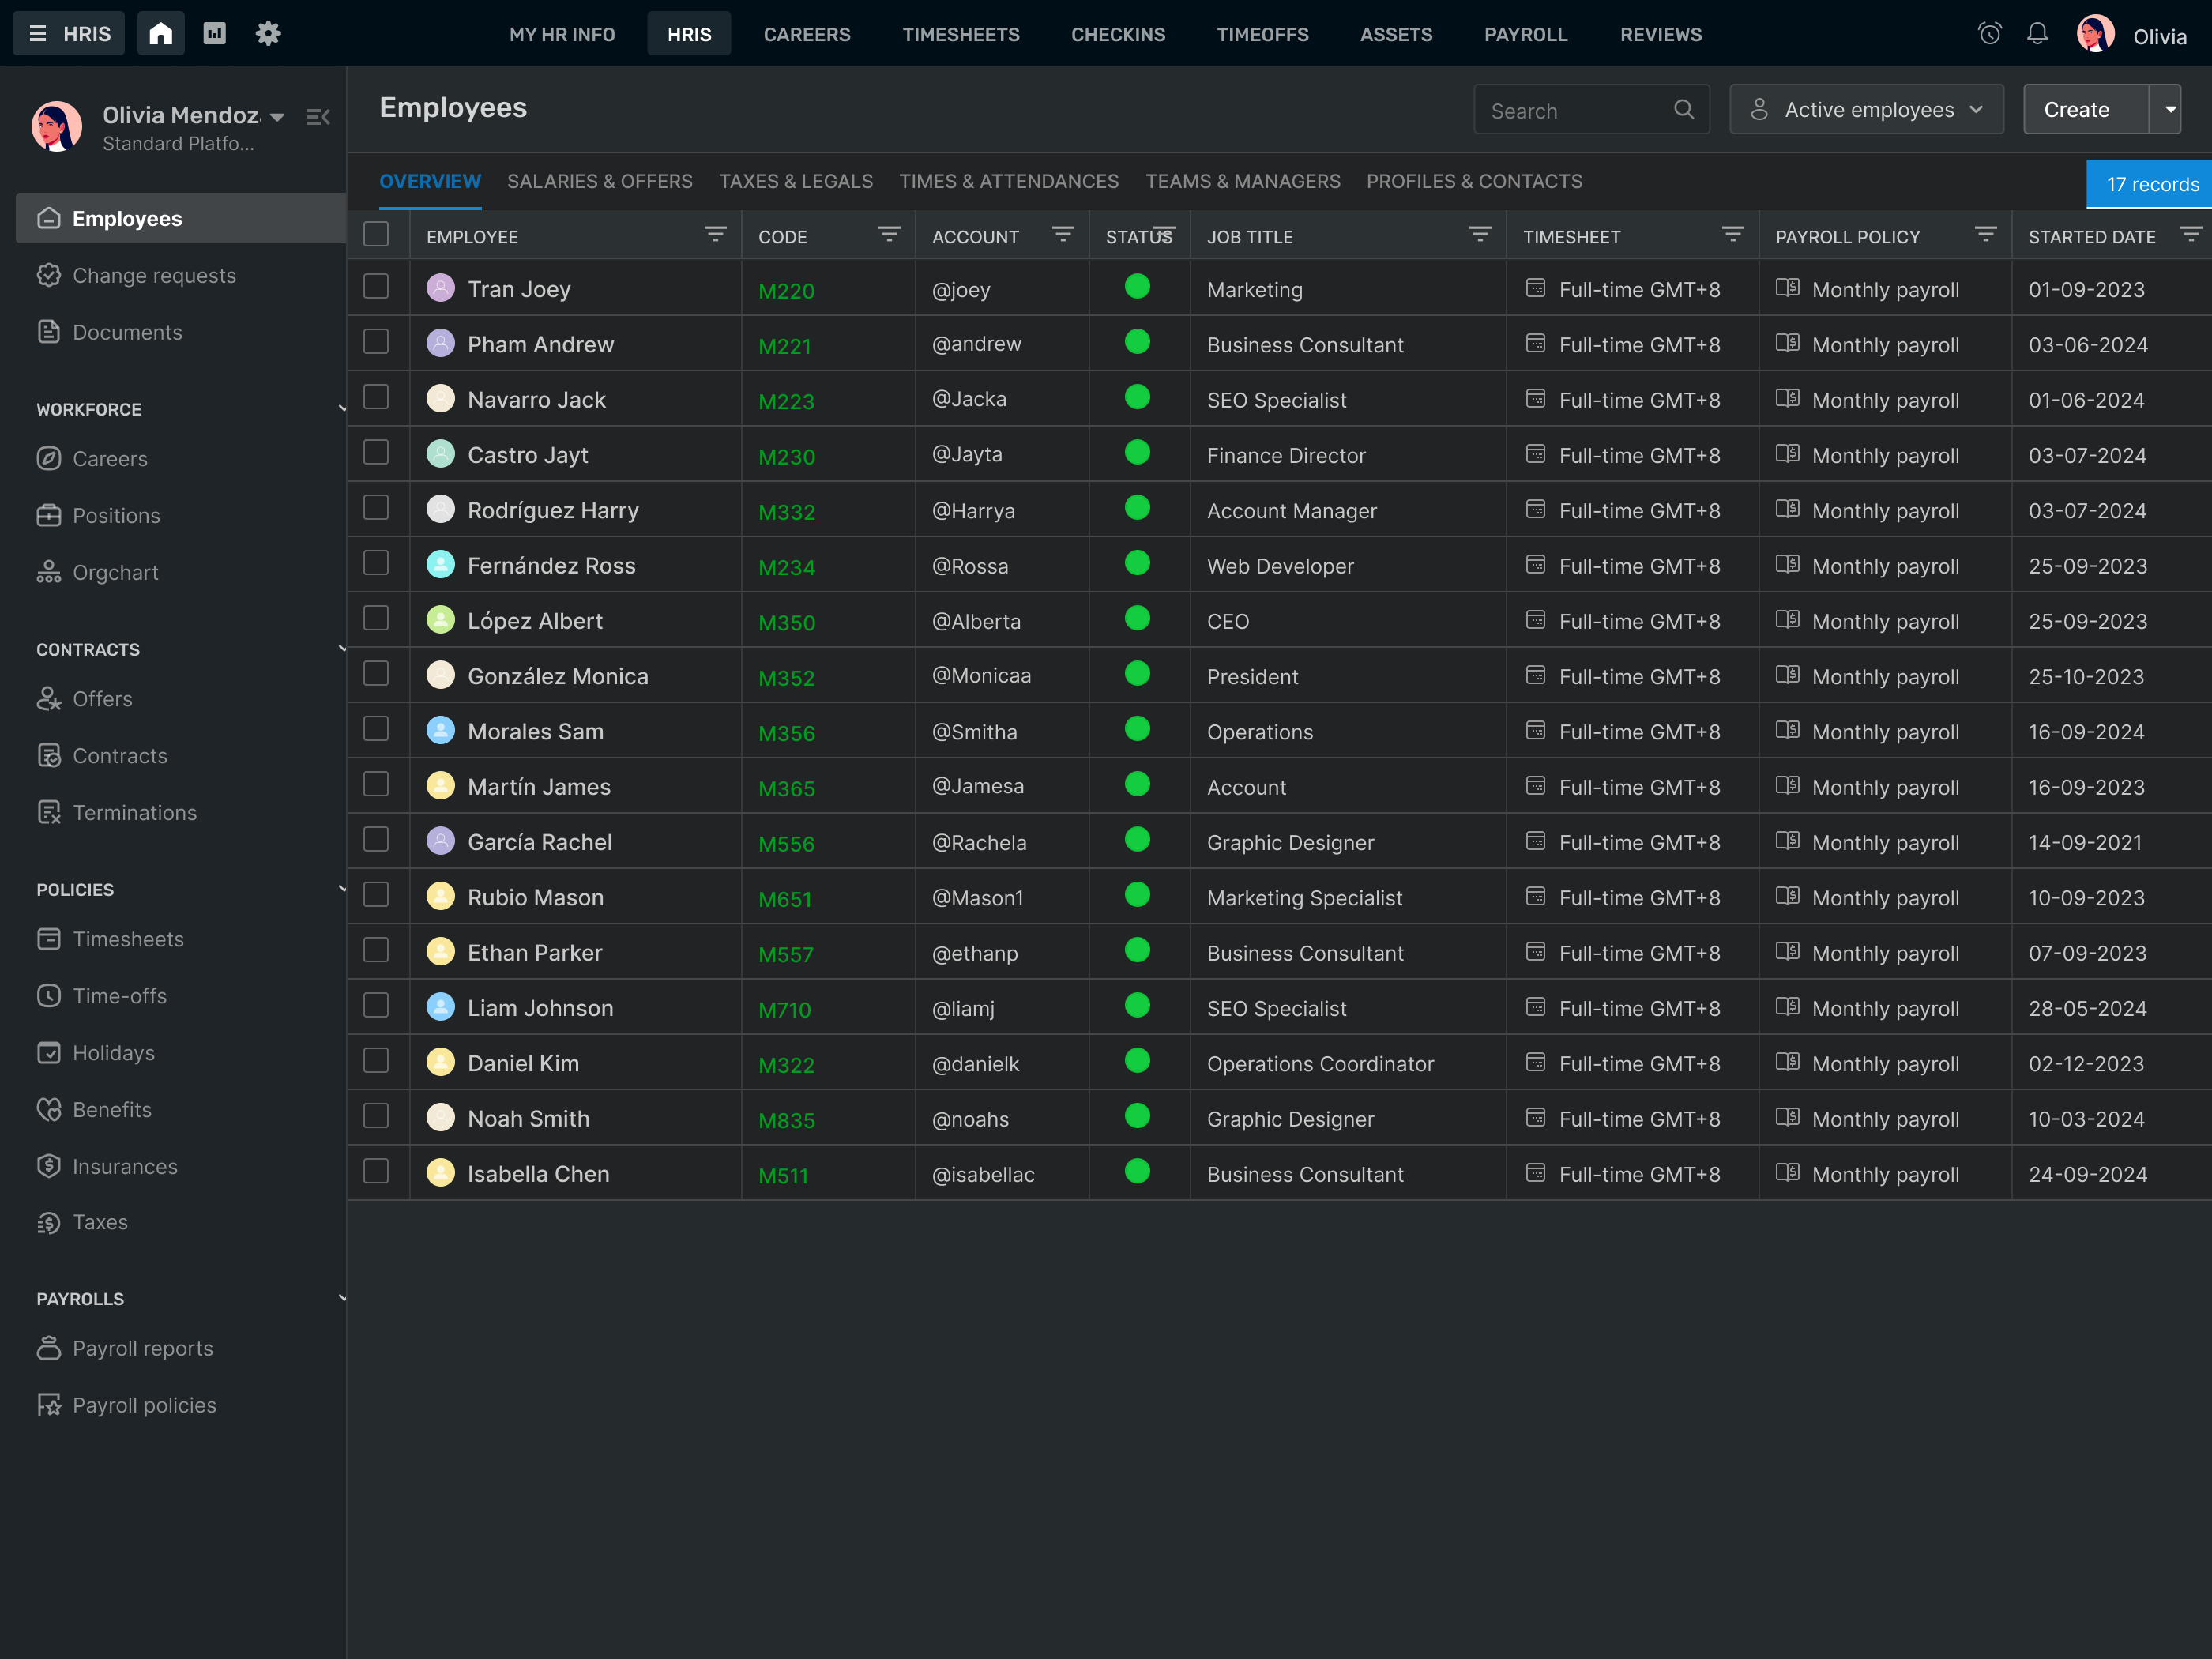The image size is (2212, 1659).
Task: Open the Create button dropdown arrow
Action: pyautogui.click(x=2165, y=110)
